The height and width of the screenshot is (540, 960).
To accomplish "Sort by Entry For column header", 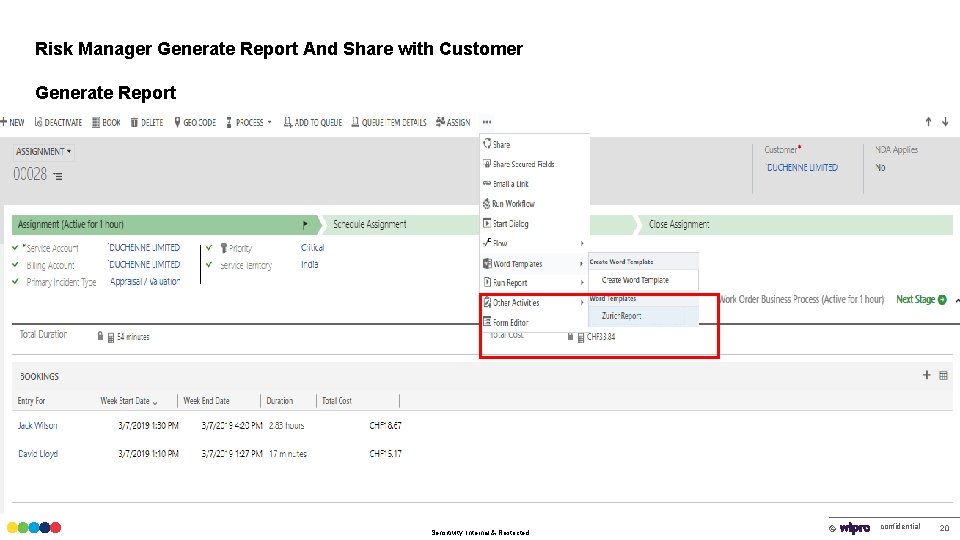I will point(31,401).
